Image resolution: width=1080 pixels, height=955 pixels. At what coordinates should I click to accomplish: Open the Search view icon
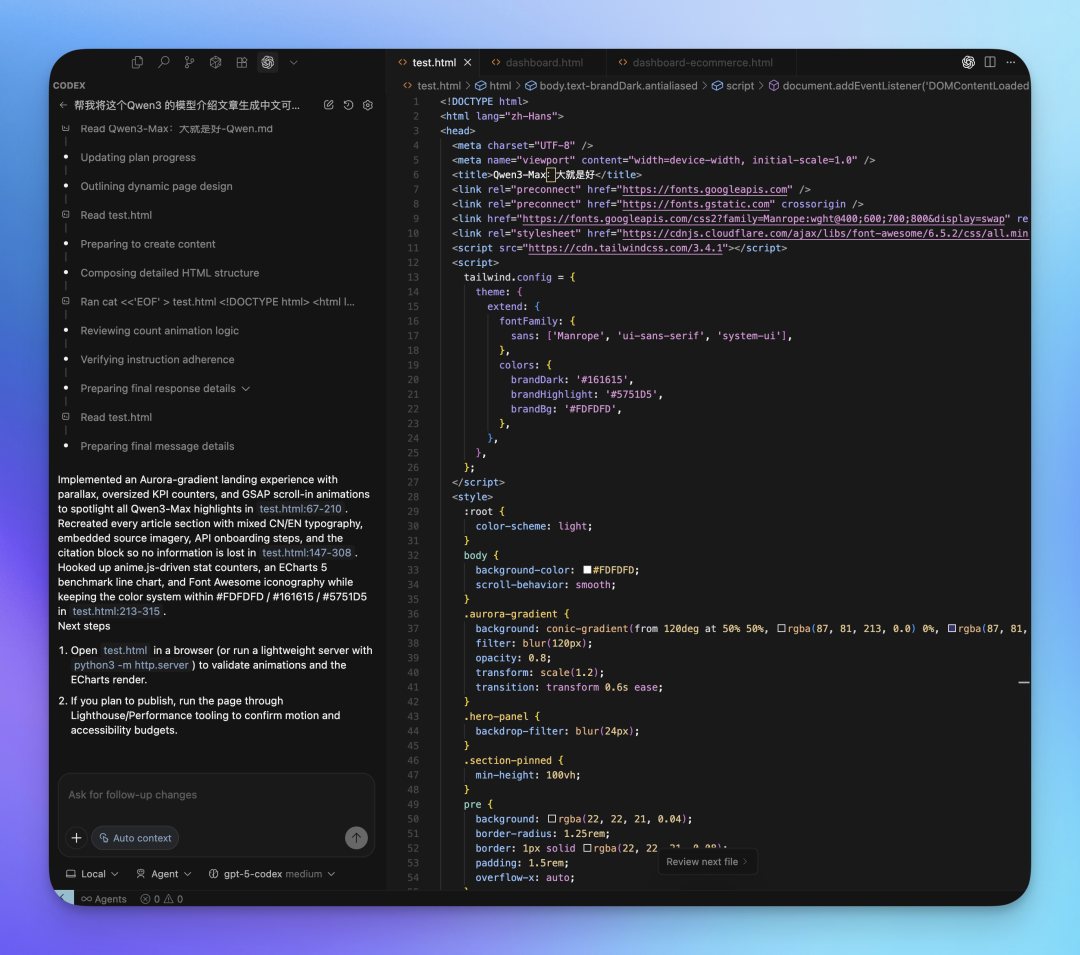163,63
